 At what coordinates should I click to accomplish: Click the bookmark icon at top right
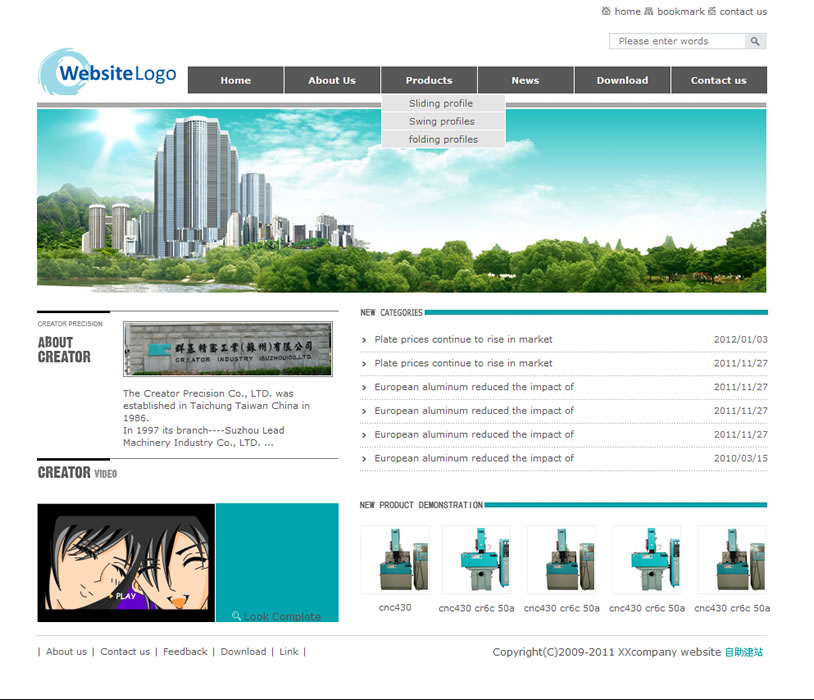pyautogui.click(x=649, y=11)
